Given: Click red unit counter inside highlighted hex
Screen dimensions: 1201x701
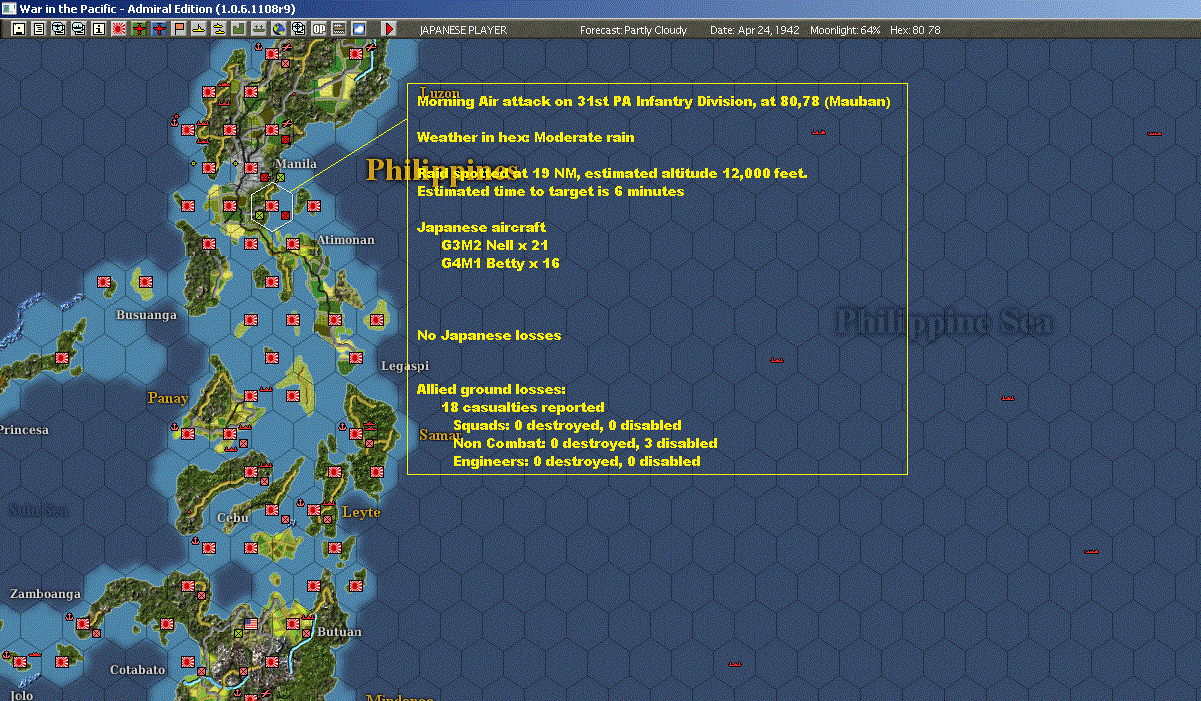Looking at the screenshot, I should 285,215.
